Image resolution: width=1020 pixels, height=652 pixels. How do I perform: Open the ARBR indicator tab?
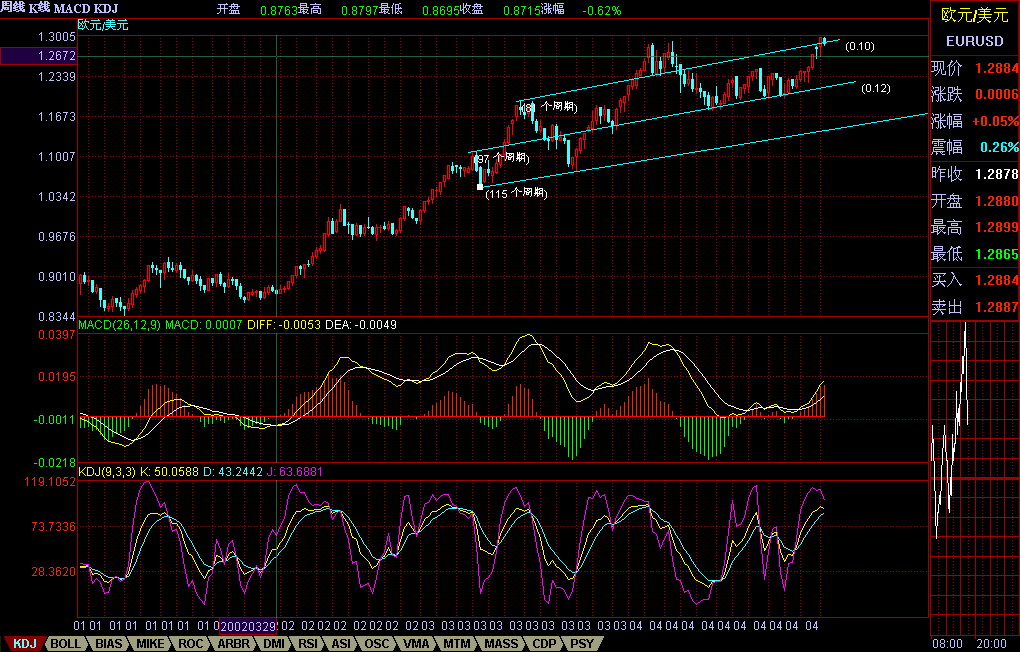[x=233, y=644]
